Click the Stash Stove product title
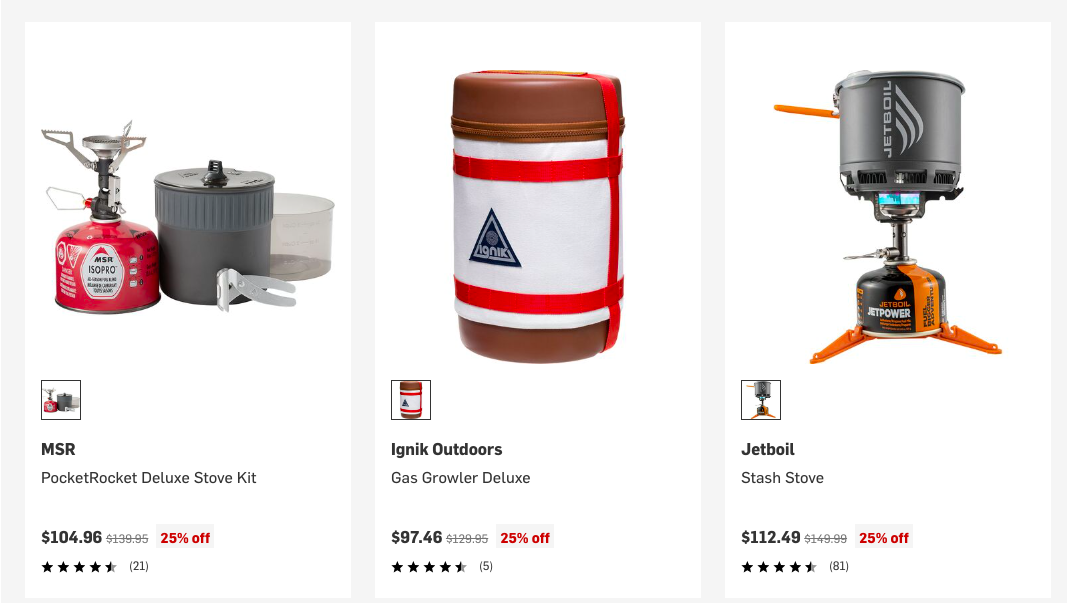 (783, 478)
